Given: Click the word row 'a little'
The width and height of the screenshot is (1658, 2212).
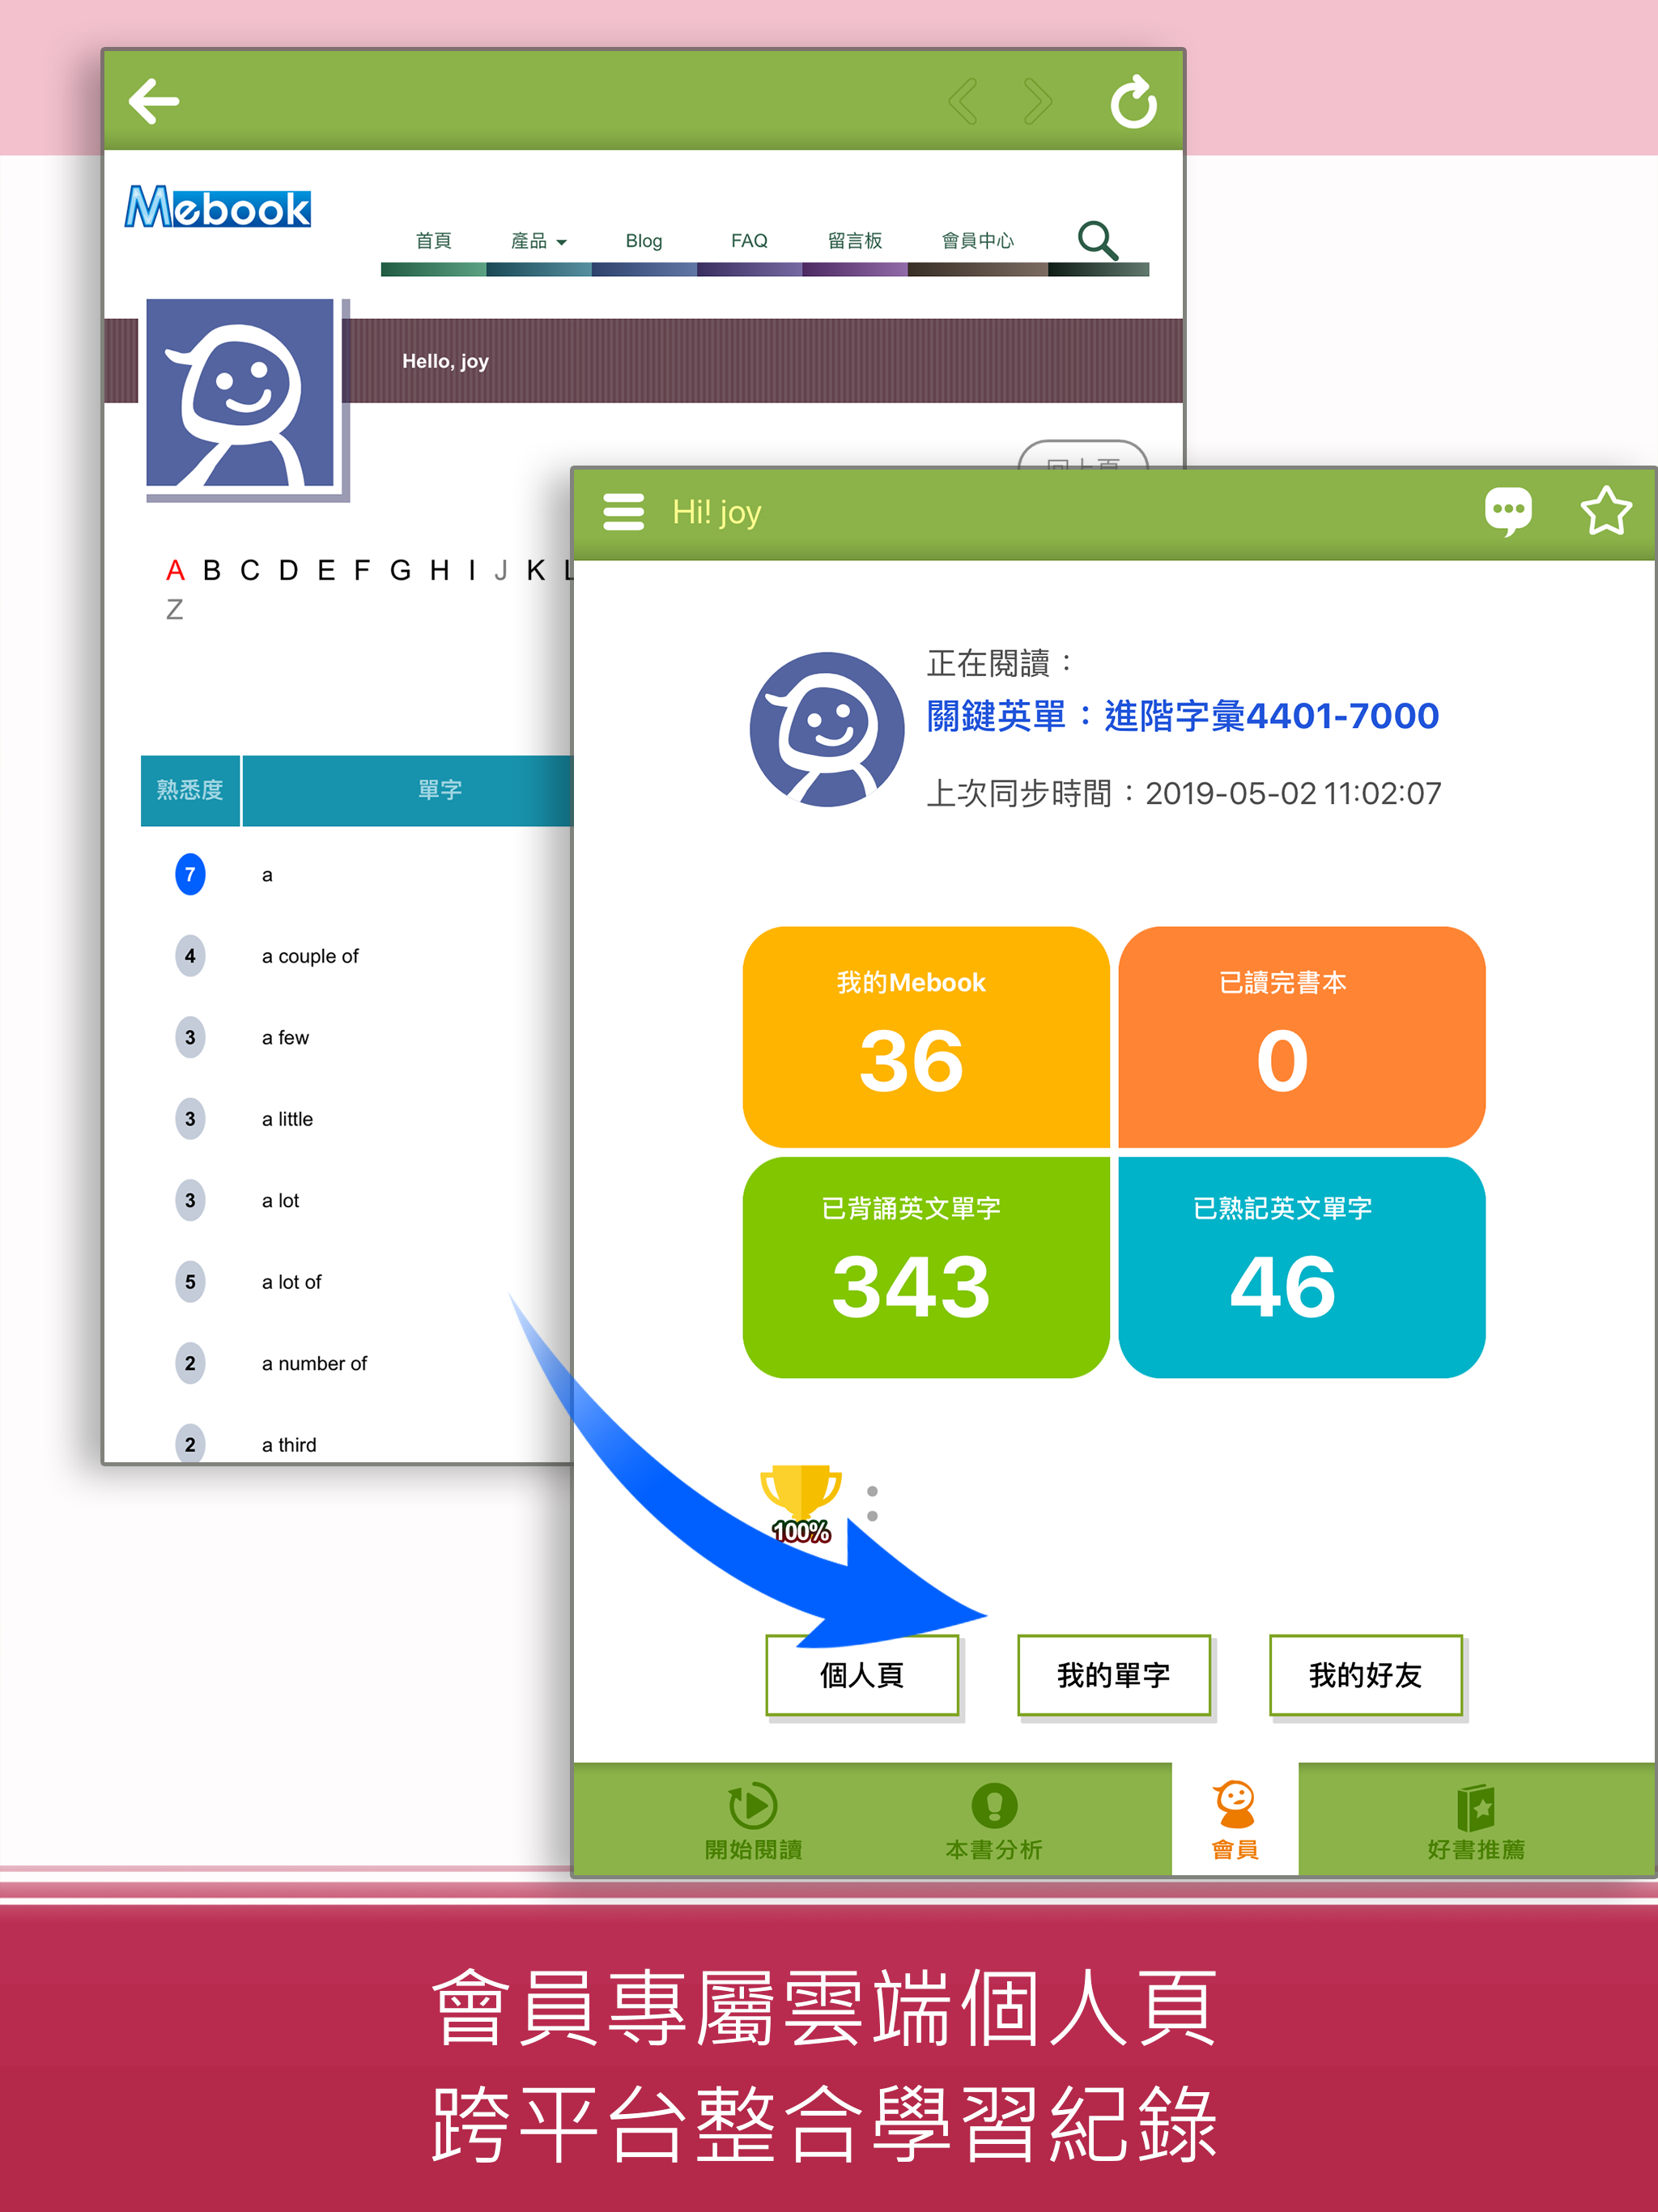Looking at the screenshot, I should (x=287, y=1119).
